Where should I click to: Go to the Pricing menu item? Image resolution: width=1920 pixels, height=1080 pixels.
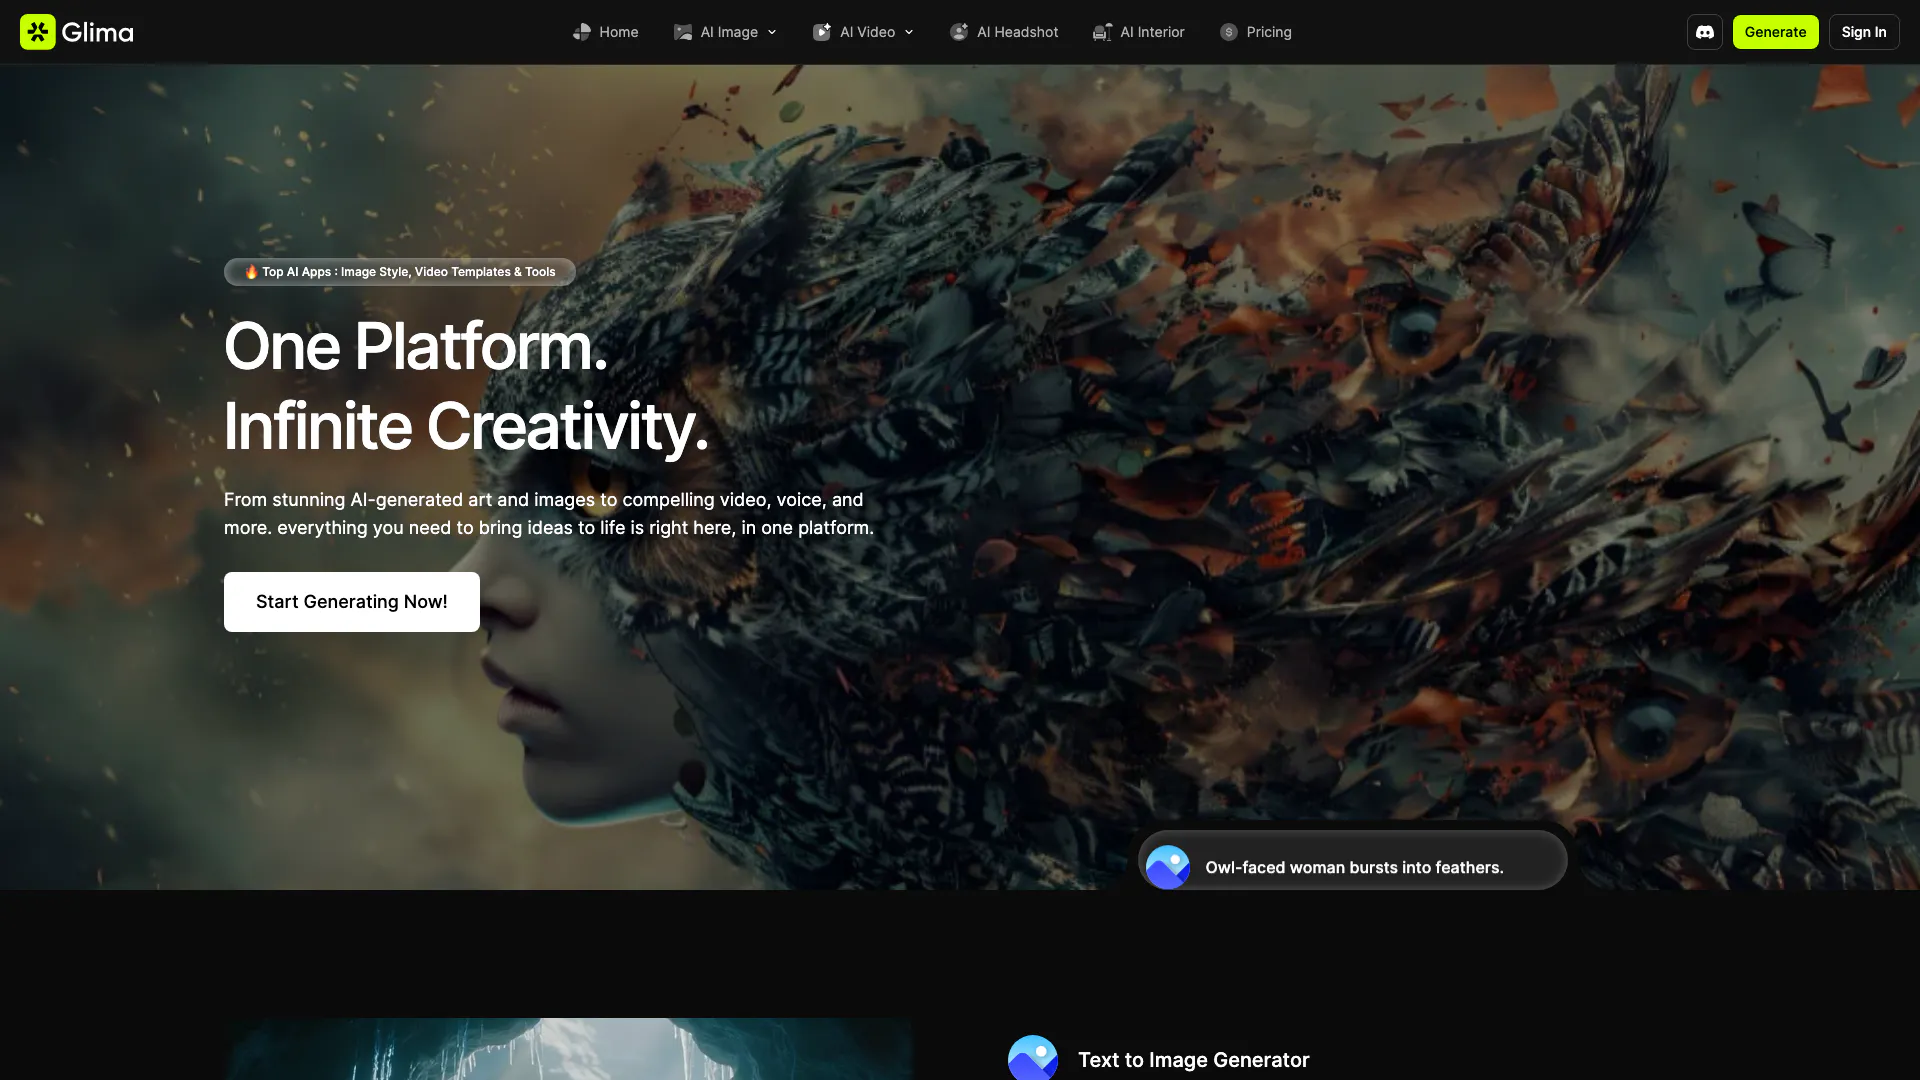click(x=1268, y=32)
